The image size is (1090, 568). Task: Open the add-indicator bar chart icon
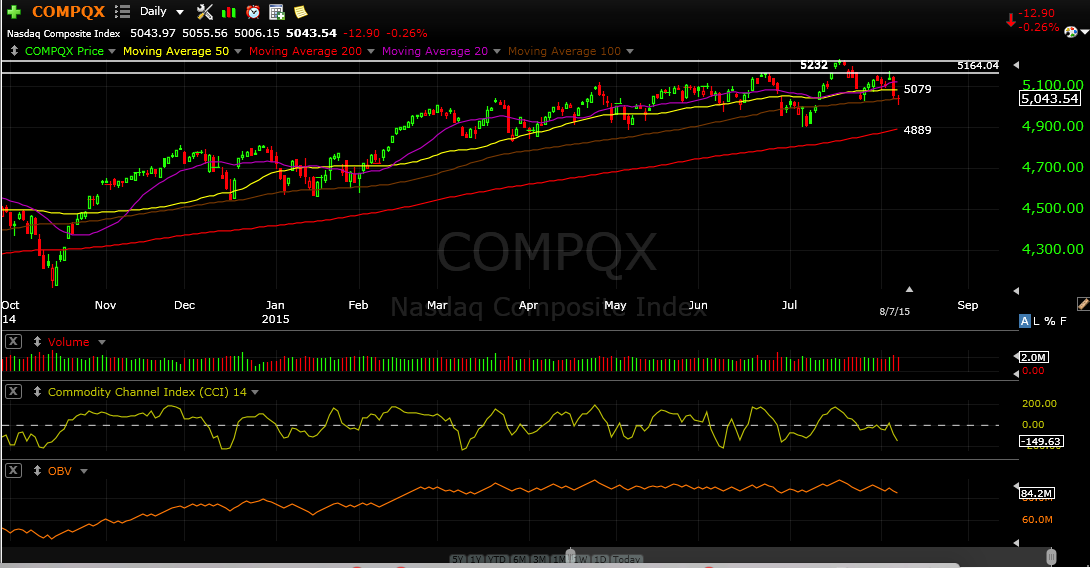228,12
